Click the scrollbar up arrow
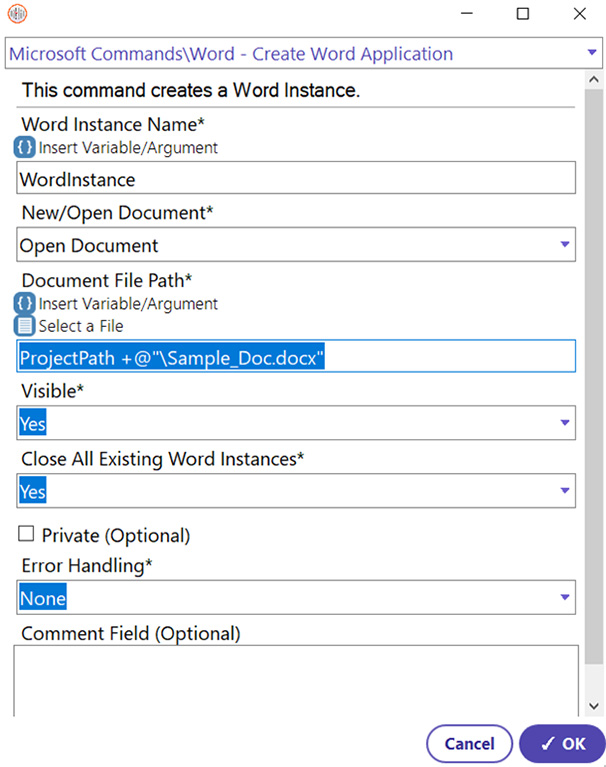The image size is (606, 767). tap(594, 79)
